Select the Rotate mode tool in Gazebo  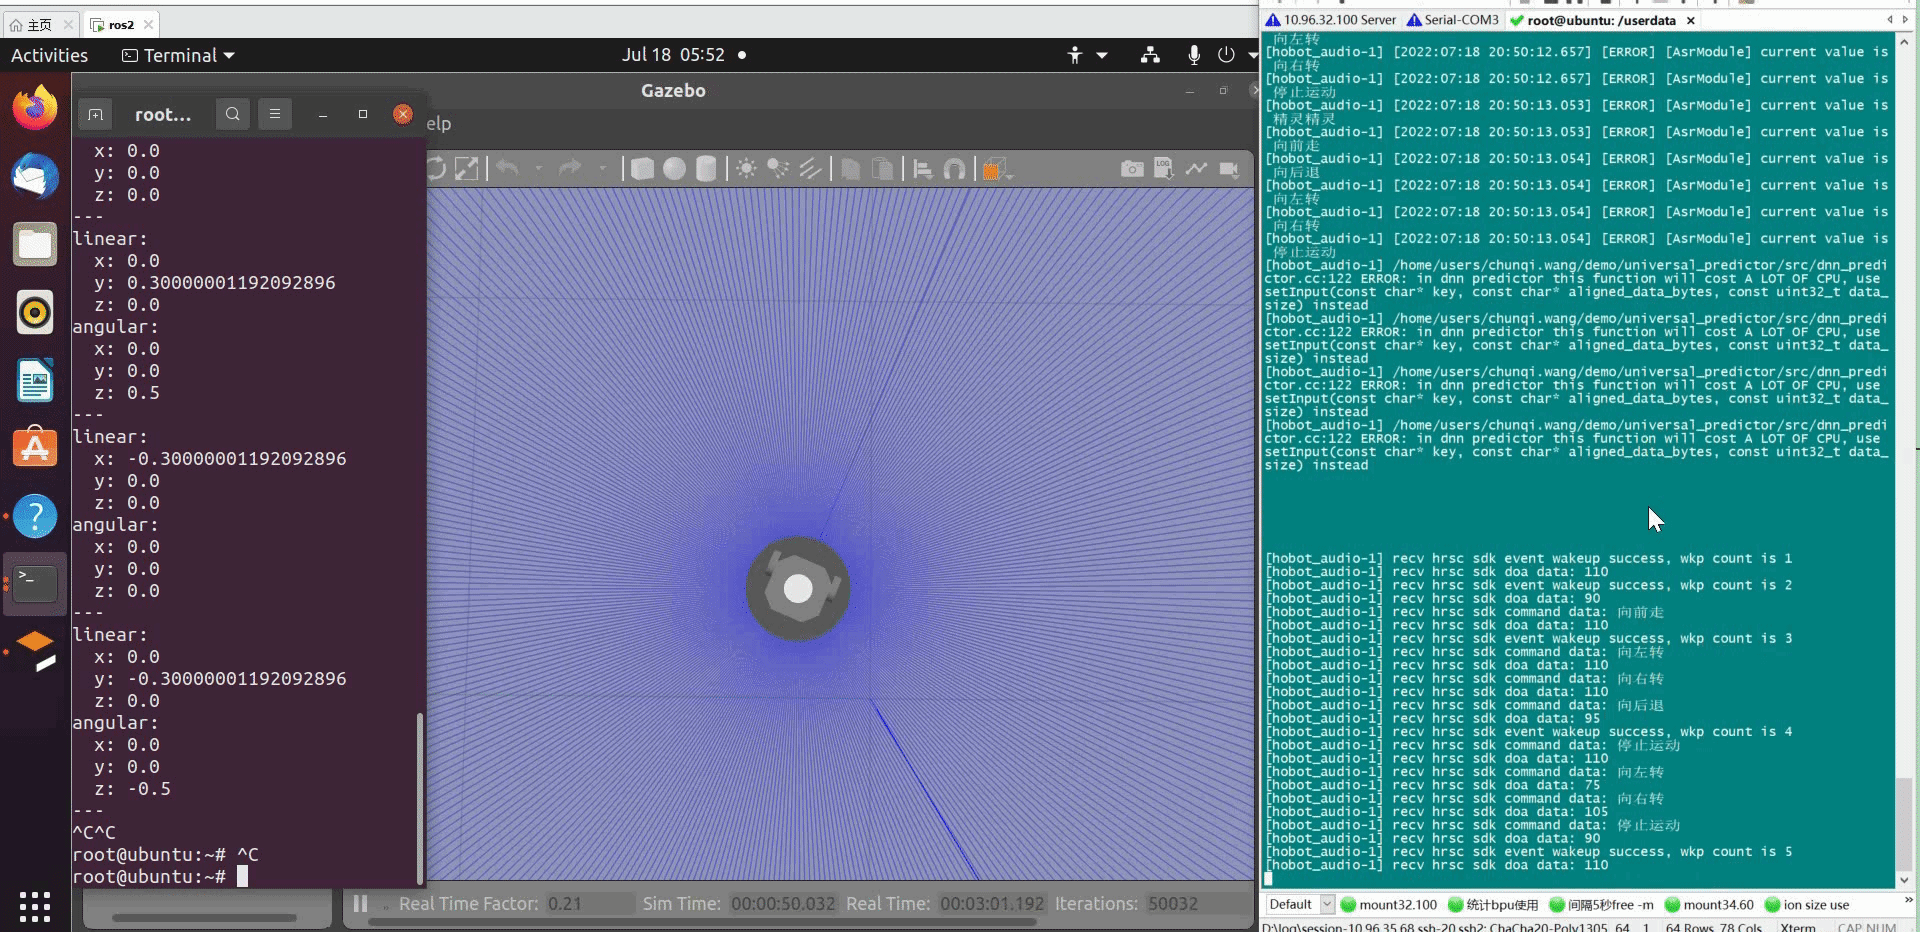coord(436,169)
